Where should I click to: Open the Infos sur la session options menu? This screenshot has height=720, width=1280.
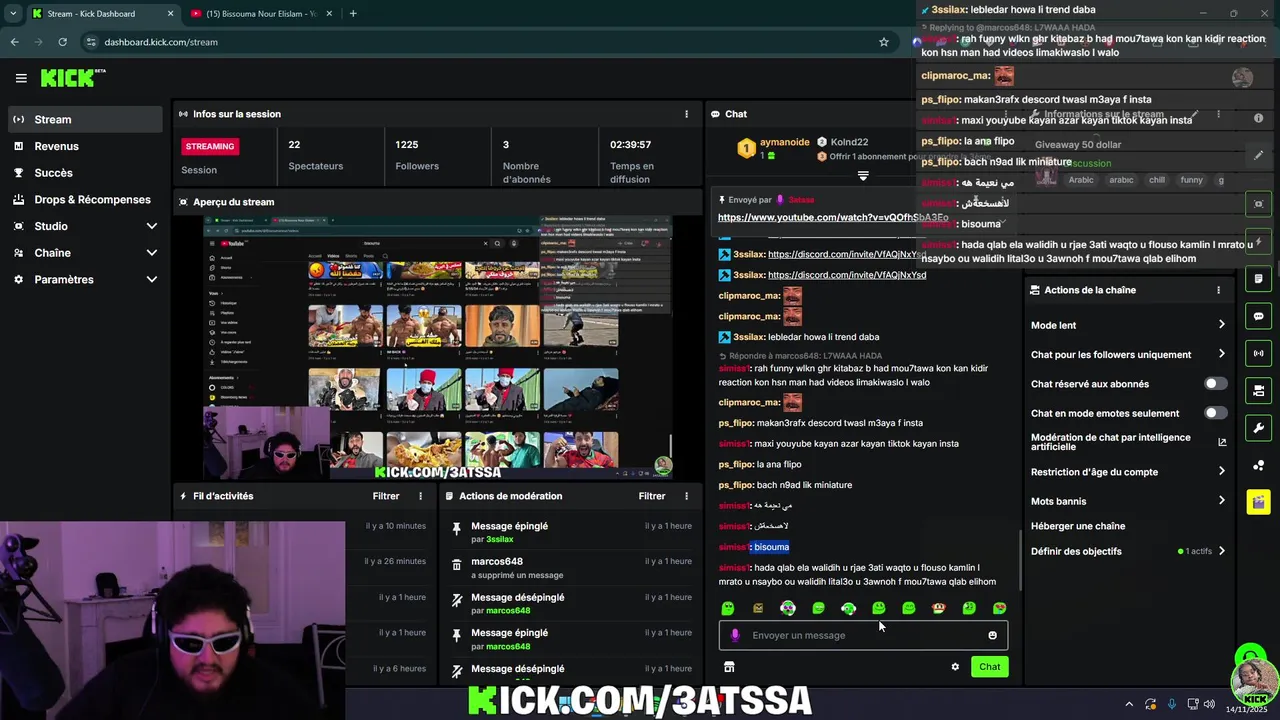[x=686, y=114]
